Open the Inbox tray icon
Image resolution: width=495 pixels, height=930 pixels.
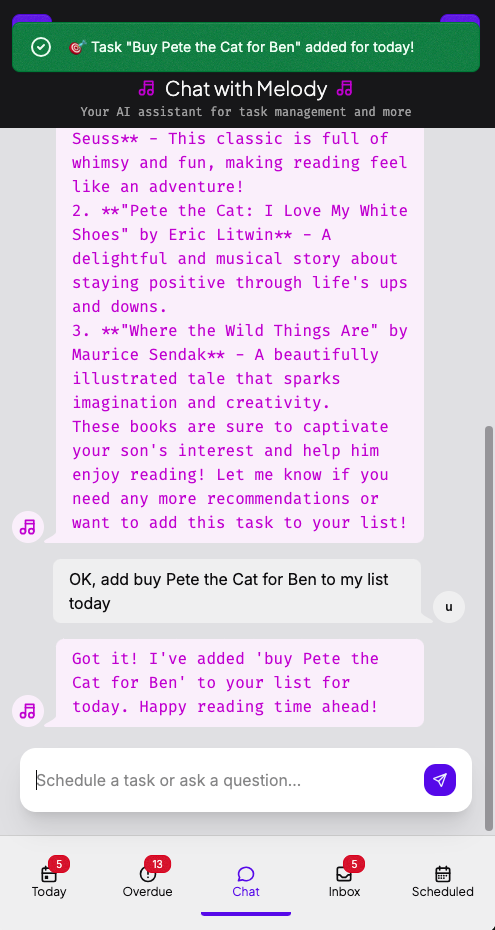pos(344,874)
